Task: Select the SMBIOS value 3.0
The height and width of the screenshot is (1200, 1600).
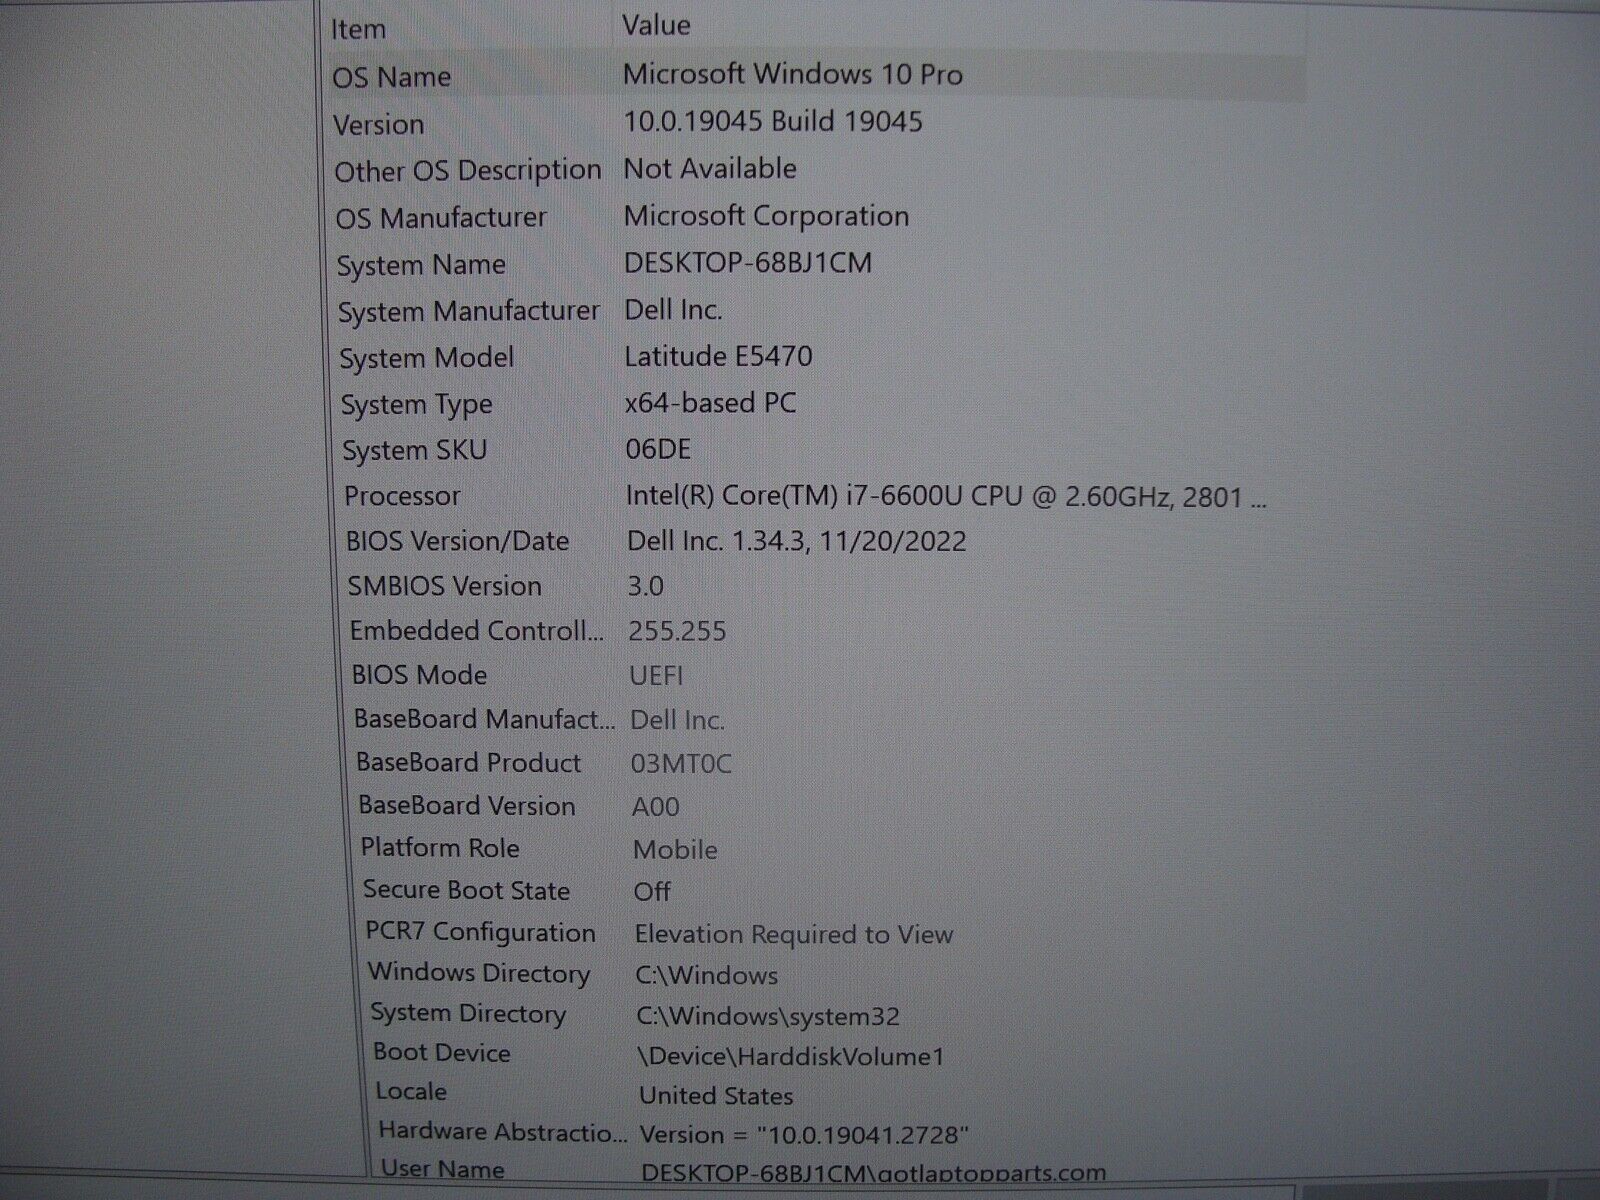Action: [646, 586]
